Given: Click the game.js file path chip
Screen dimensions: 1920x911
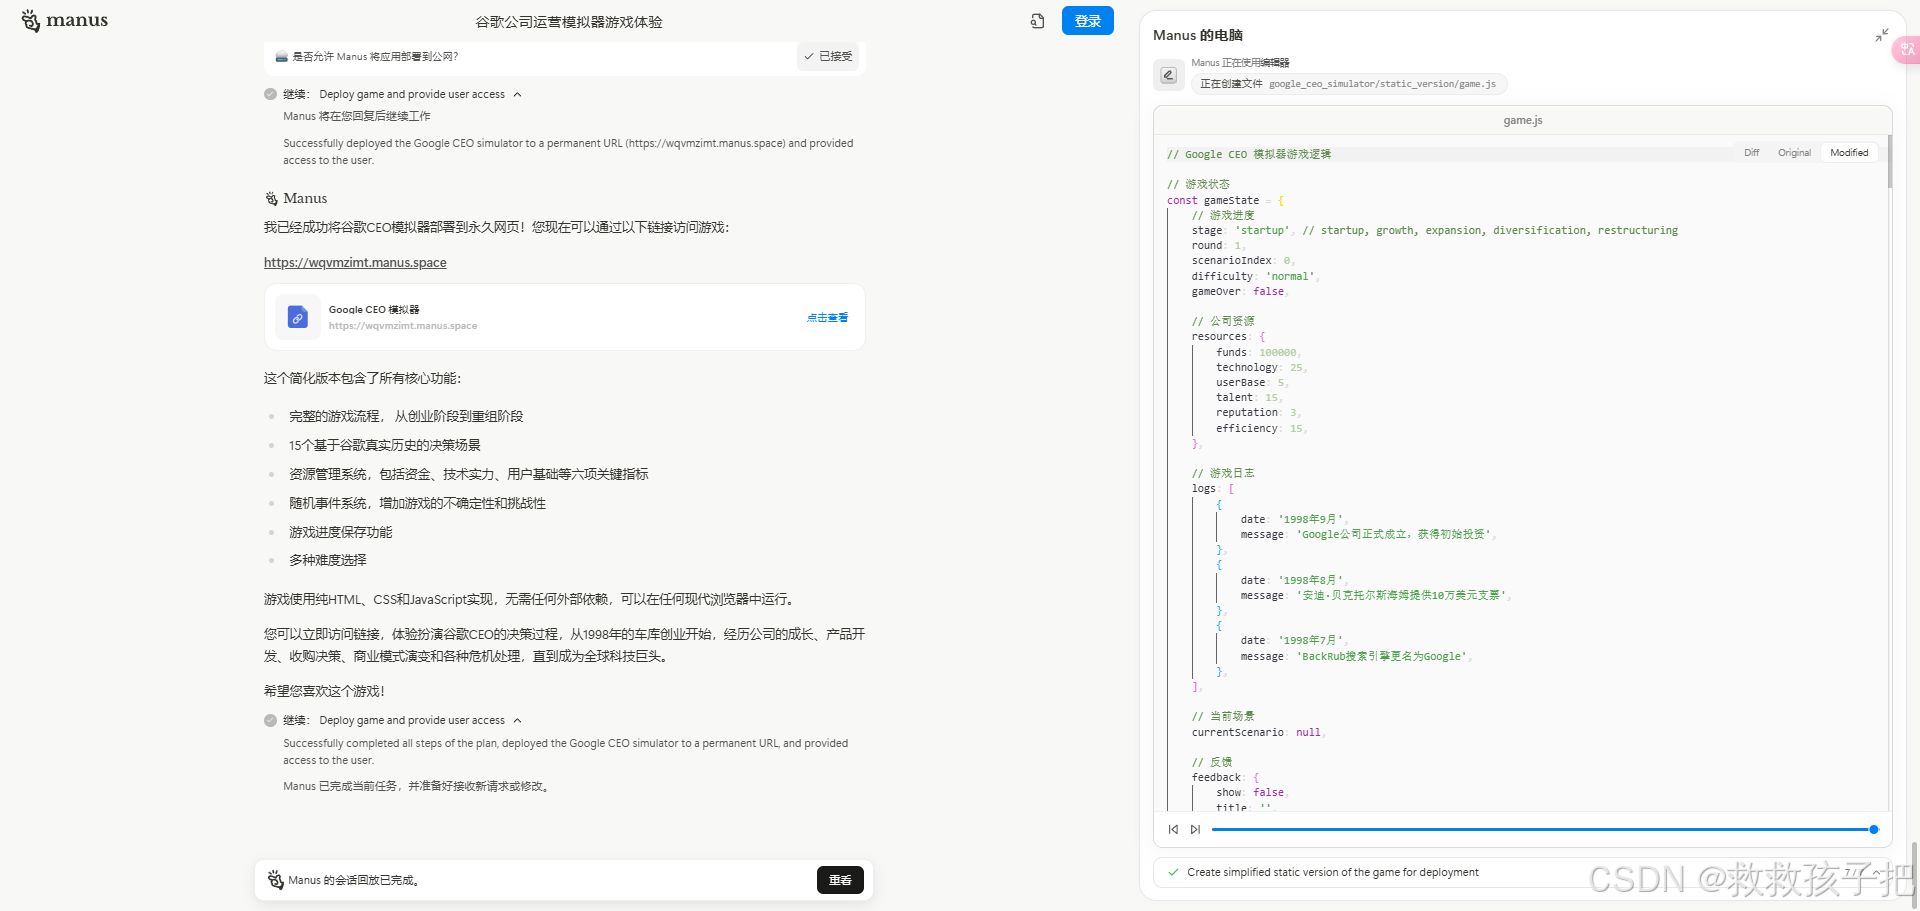Looking at the screenshot, I should [x=1348, y=84].
